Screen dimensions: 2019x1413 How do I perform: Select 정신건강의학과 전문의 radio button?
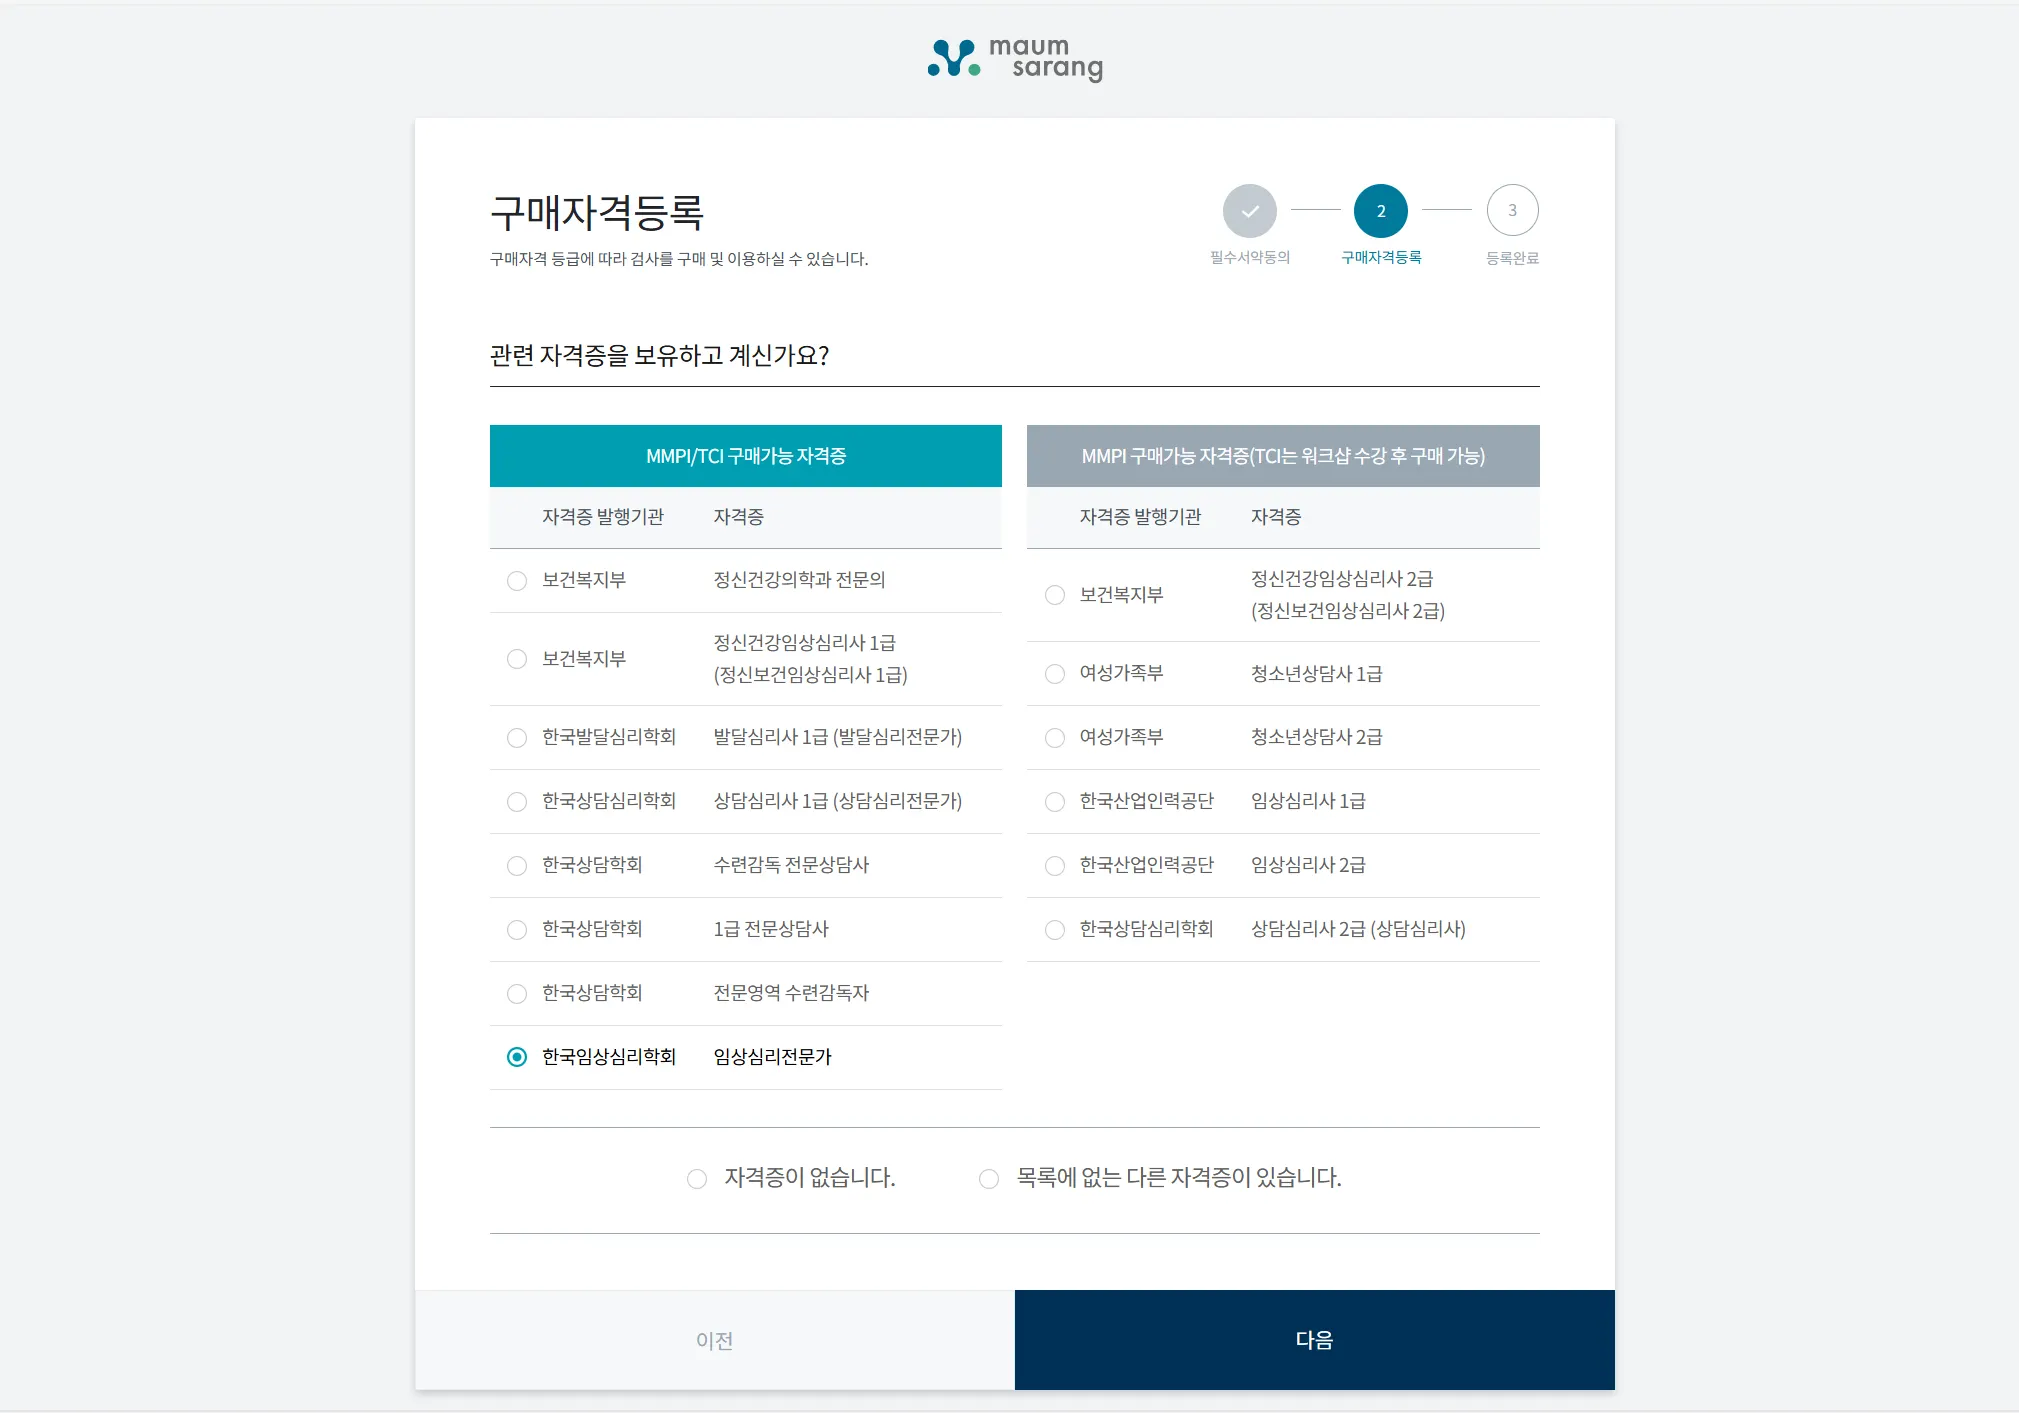(517, 581)
